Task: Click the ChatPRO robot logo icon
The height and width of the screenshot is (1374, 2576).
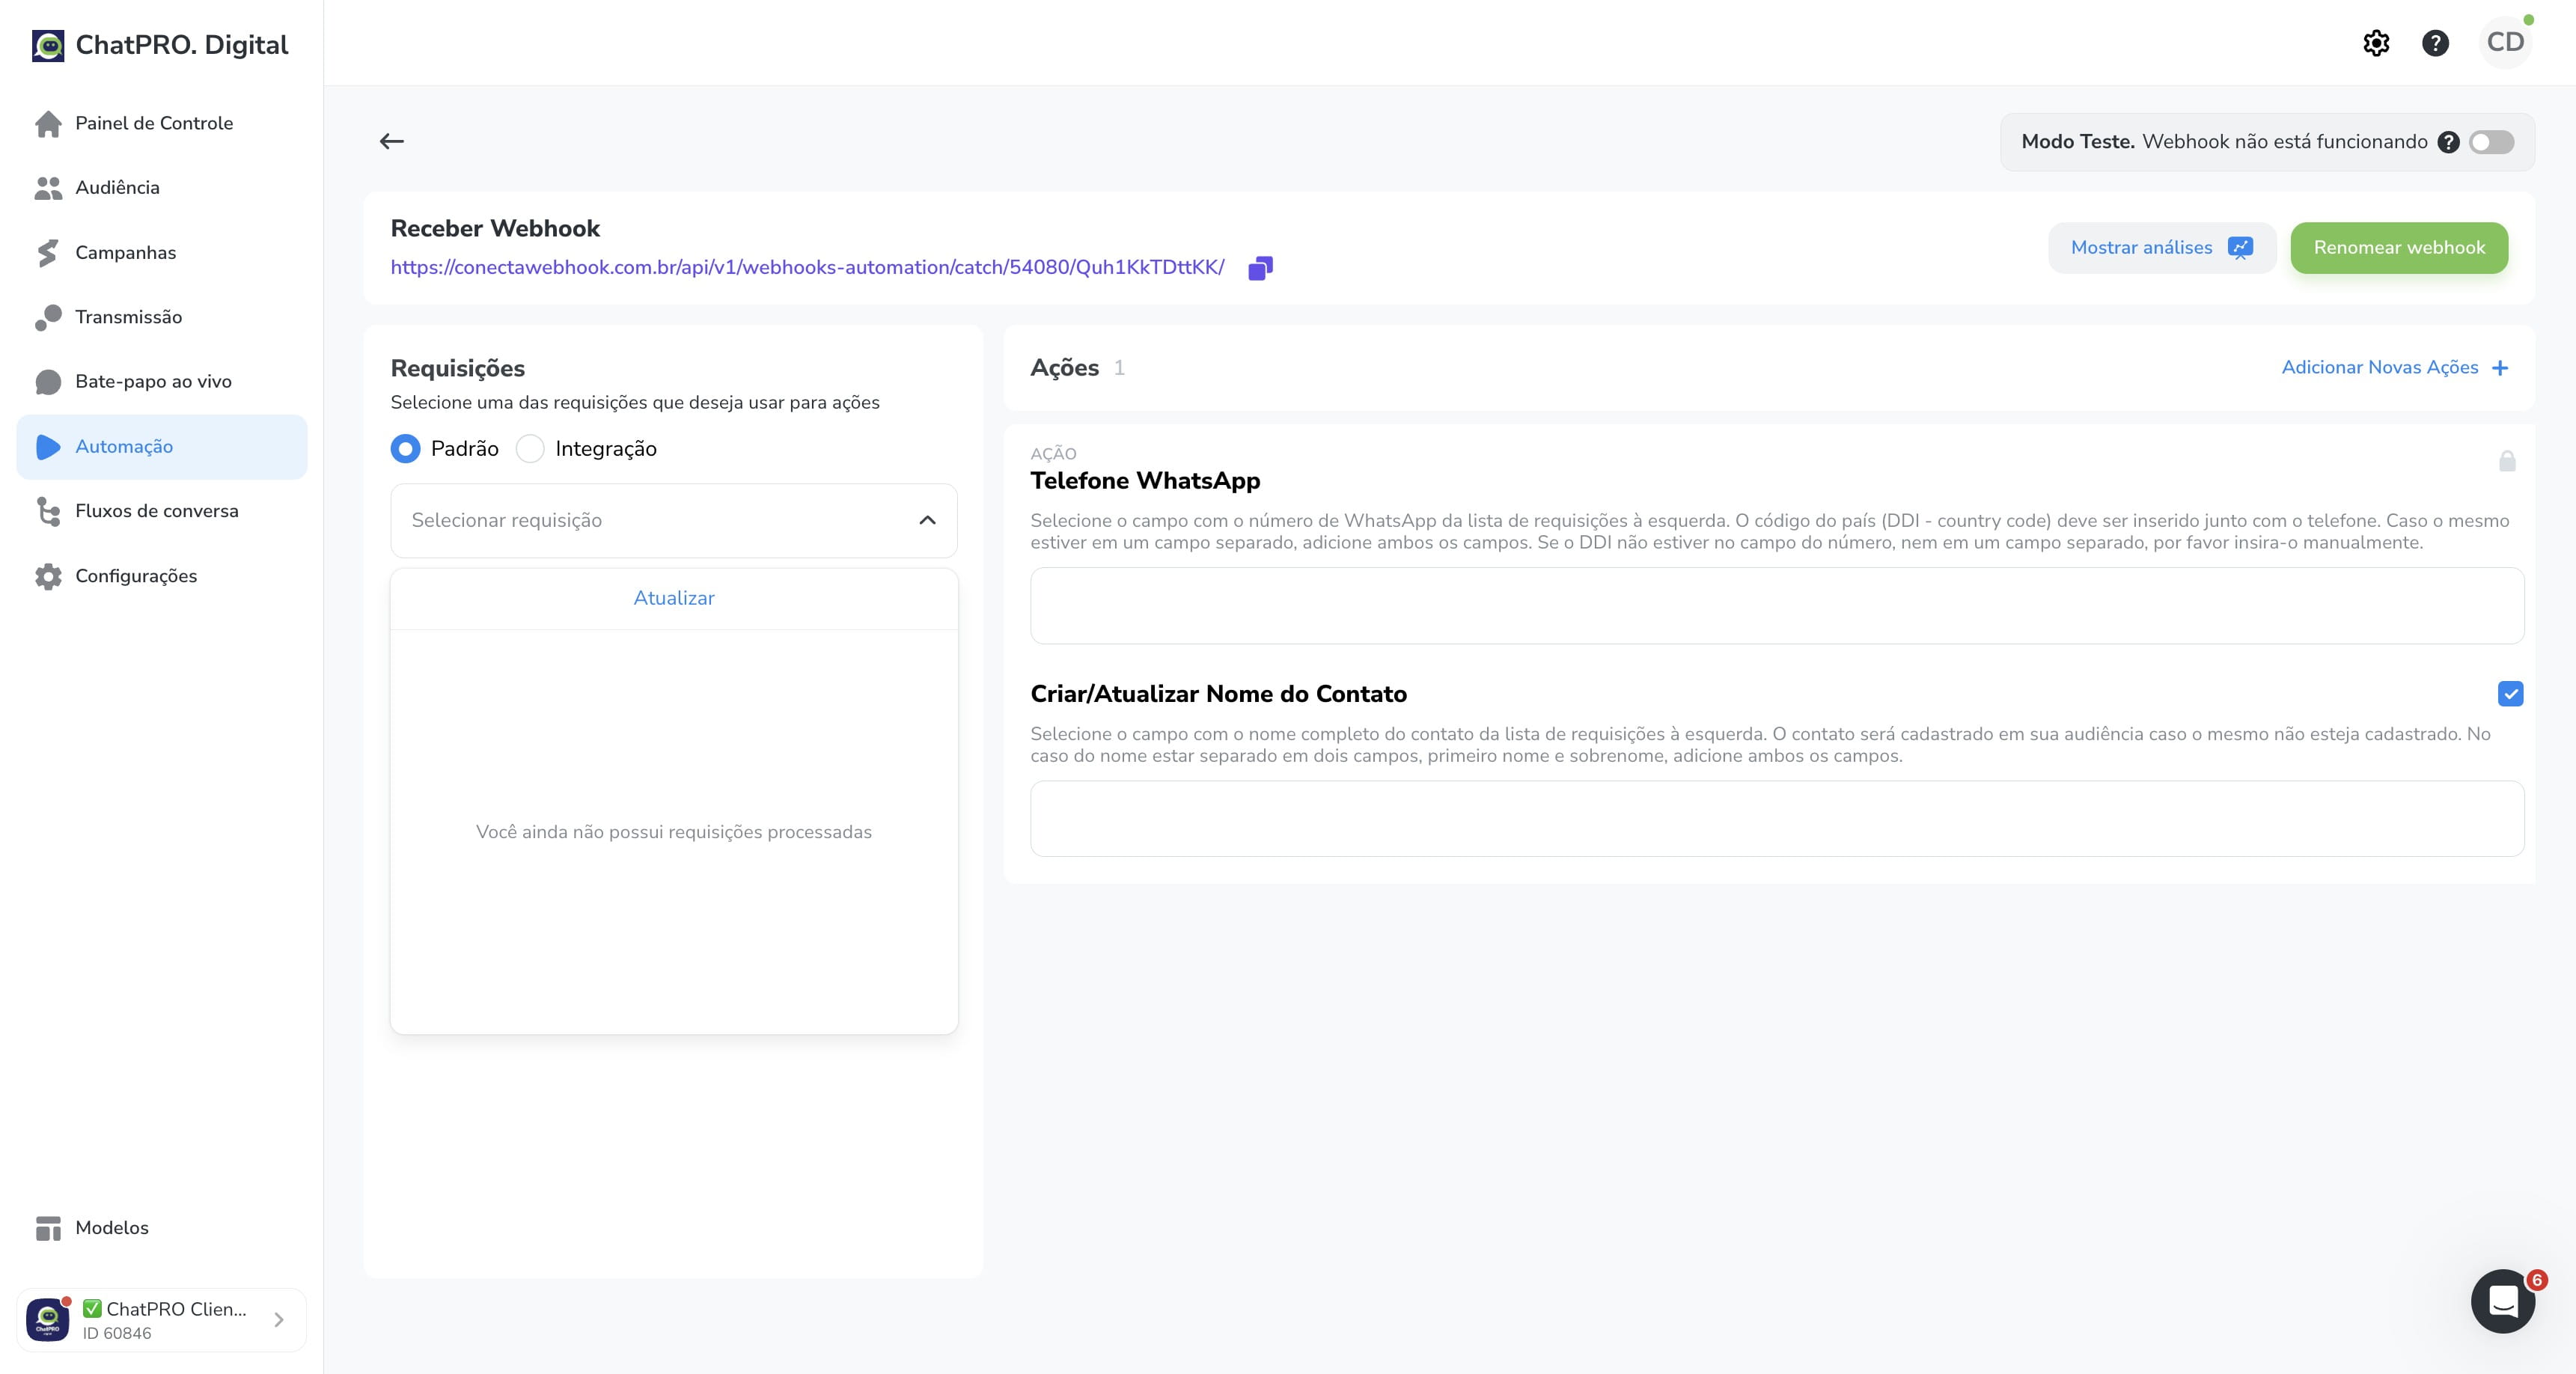Action: coord(48,45)
